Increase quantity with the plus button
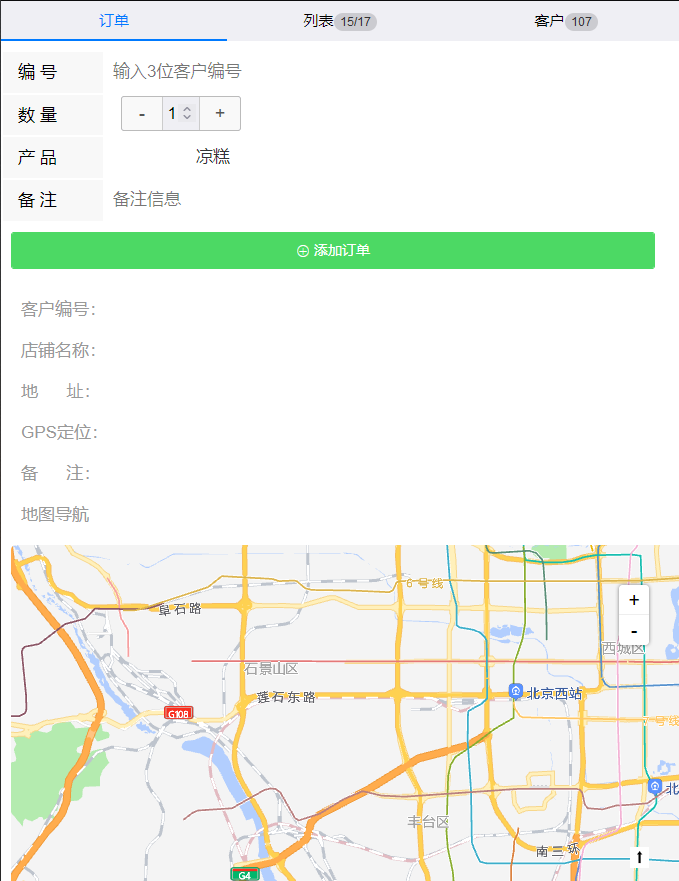Image resolution: width=679 pixels, height=881 pixels. [x=220, y=114]
